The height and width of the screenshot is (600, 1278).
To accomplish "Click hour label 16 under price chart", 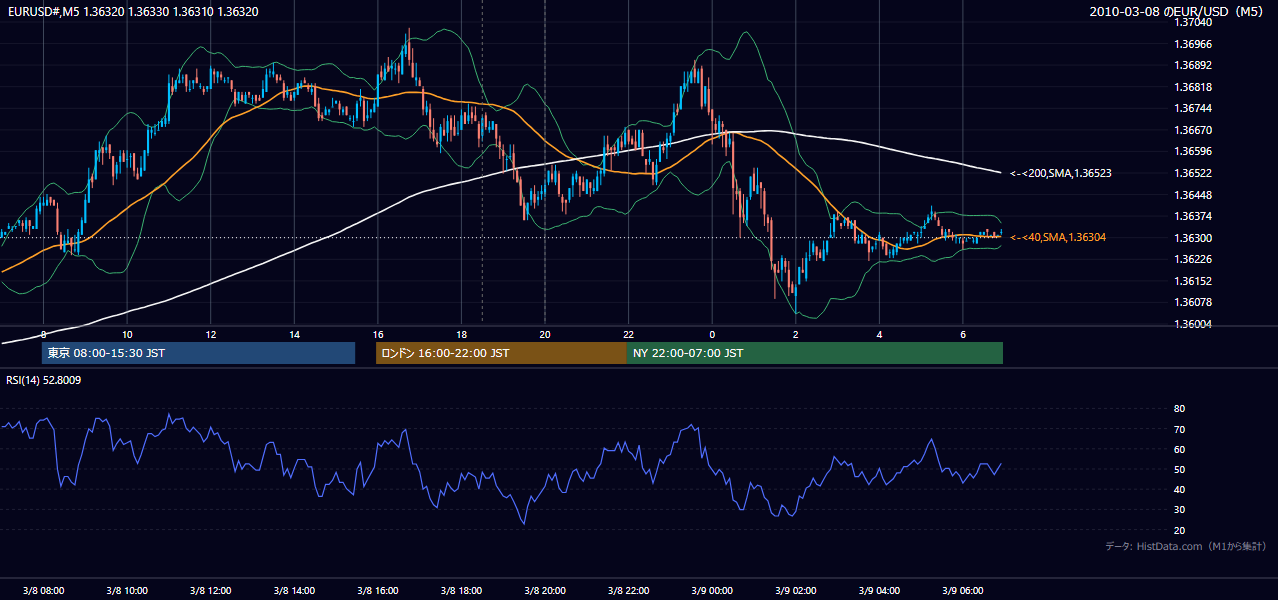I will pos(378,334).
